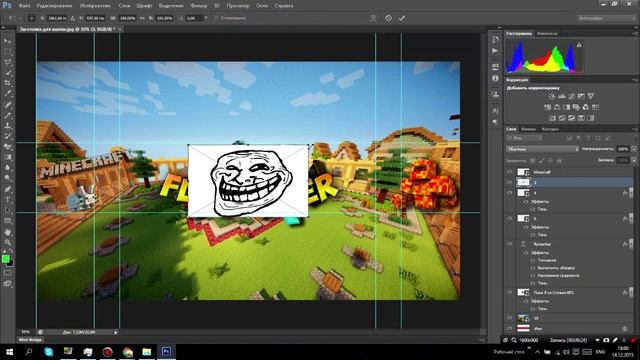
Task: Select the Lasso tool
Action: [8, 62]
